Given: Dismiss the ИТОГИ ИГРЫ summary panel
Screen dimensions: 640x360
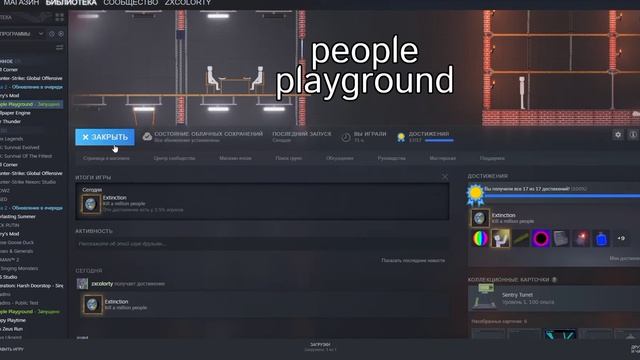Looking at the screenshot, I should [444, 177].
